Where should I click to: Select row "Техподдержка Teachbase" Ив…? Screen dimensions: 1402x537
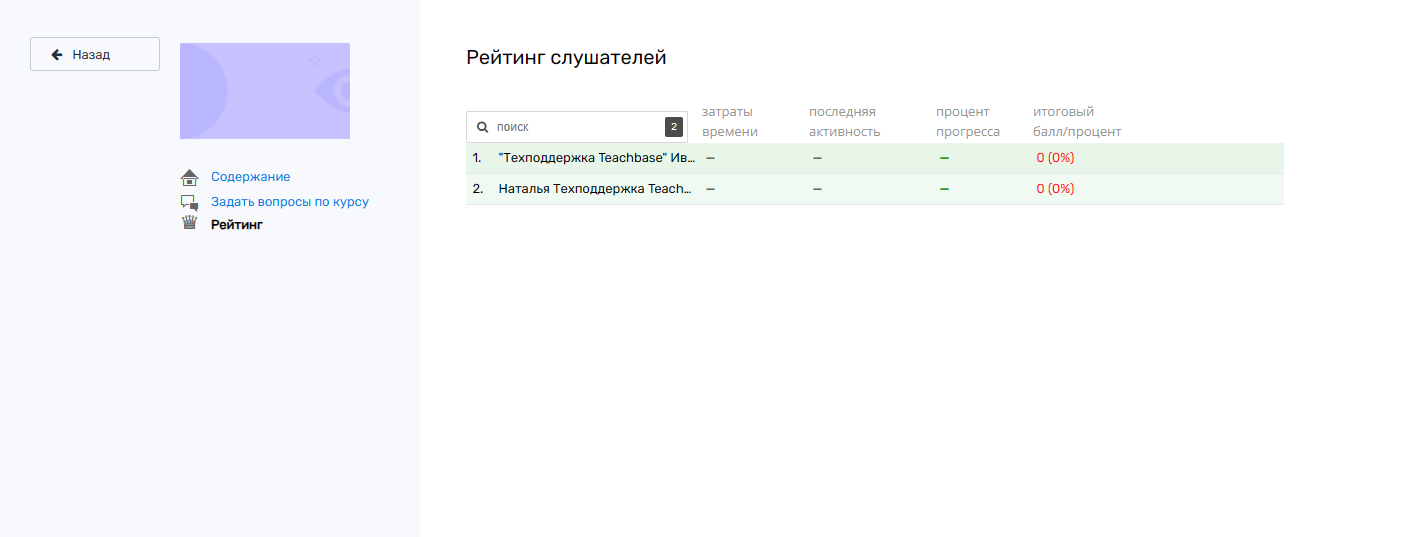tap(875, 158)
